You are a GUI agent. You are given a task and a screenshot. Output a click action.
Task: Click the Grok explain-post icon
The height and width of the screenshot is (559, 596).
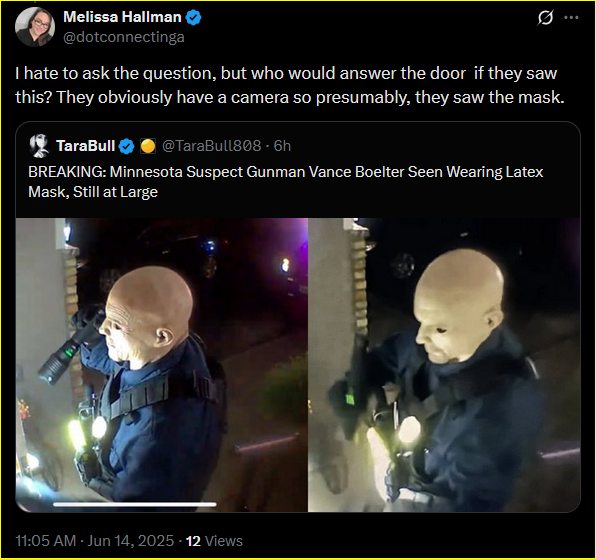coord(545,17)
